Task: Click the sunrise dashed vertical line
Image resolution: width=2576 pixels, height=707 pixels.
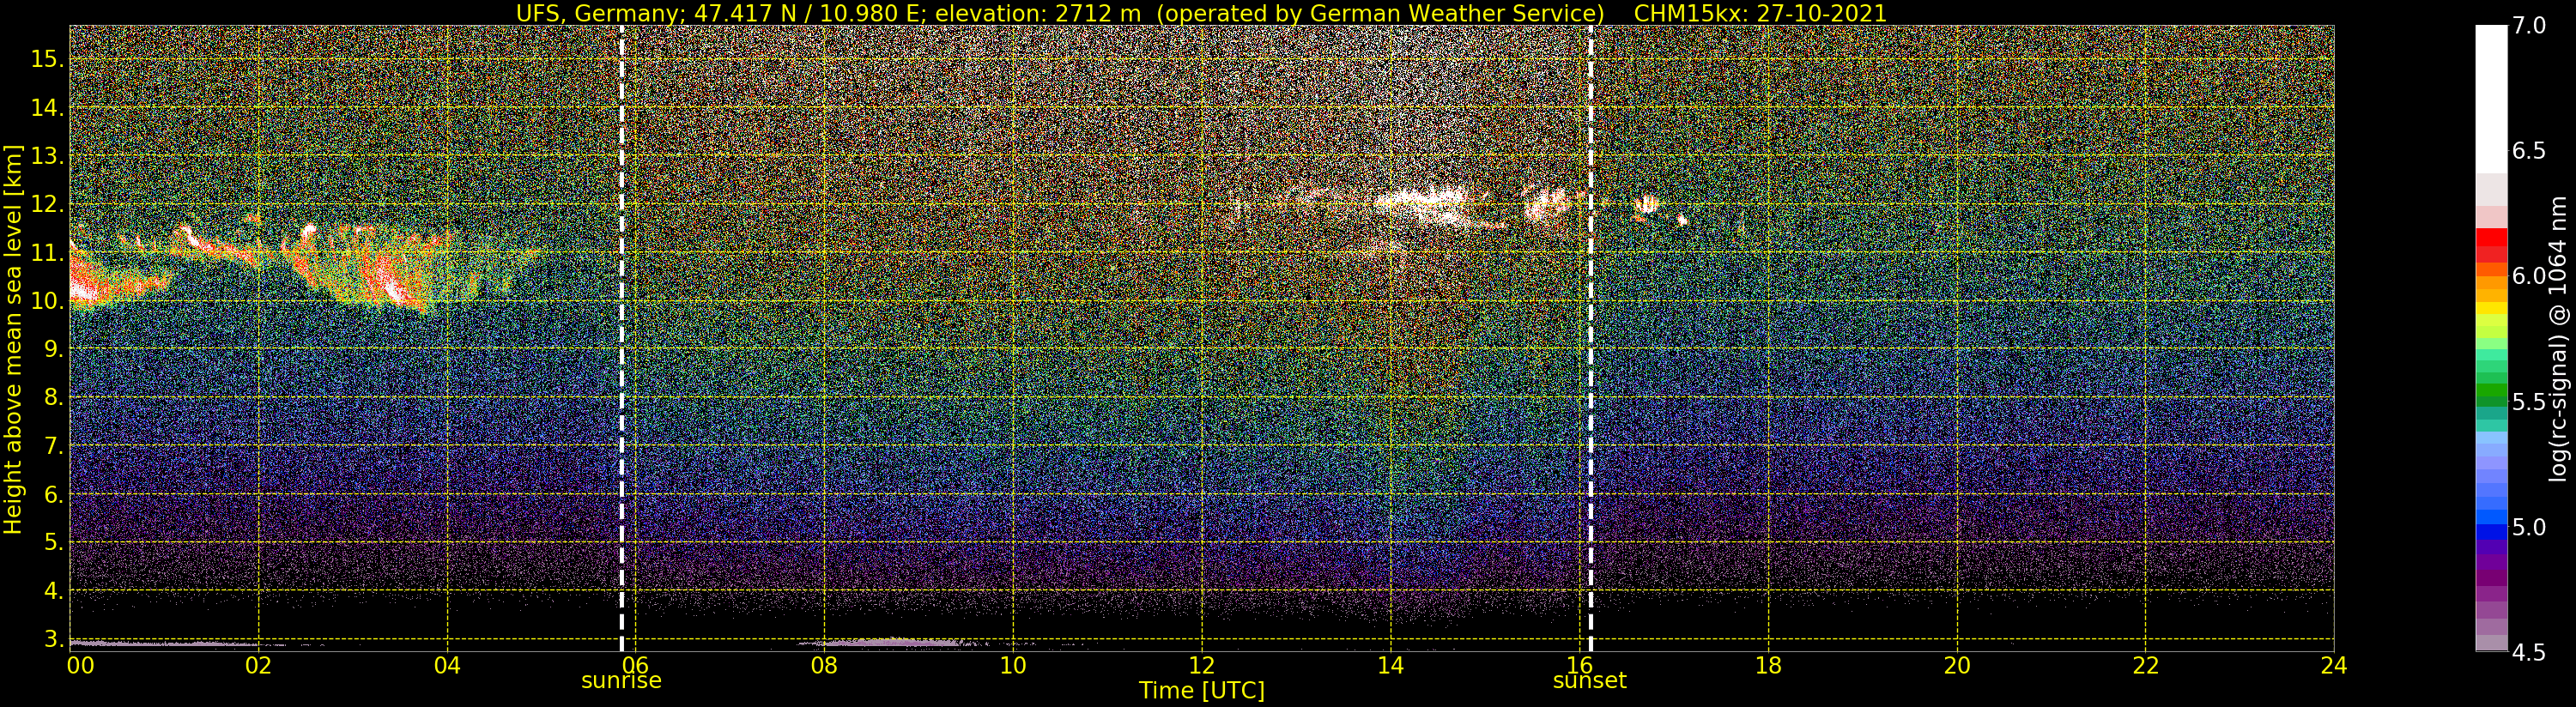Action: tap(622, 338)
